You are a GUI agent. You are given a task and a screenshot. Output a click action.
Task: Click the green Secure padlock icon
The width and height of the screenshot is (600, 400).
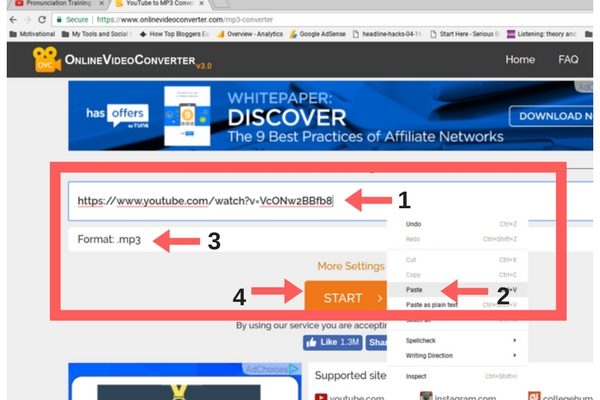59,20
